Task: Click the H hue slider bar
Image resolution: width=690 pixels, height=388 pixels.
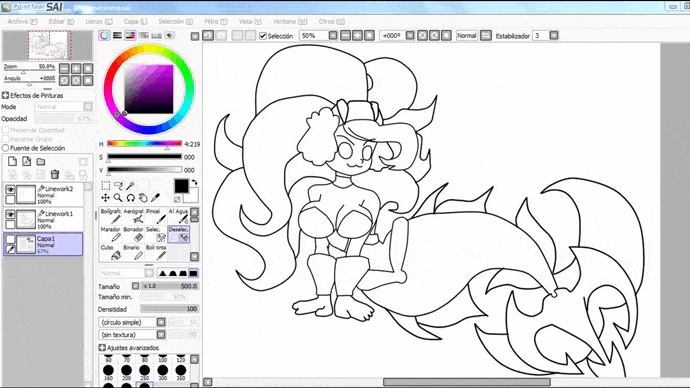Action: pyautogui.click(x=144, y=143)
